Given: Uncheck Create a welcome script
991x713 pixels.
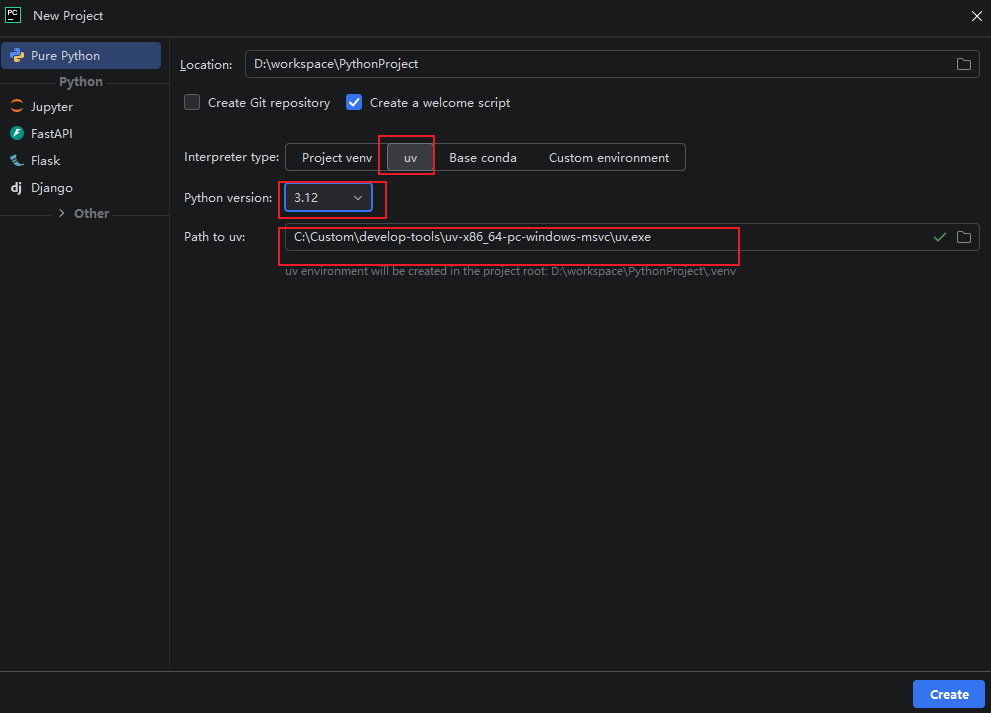Looking at the screenshot, I should pyautogui.click(x=354, y=102).
